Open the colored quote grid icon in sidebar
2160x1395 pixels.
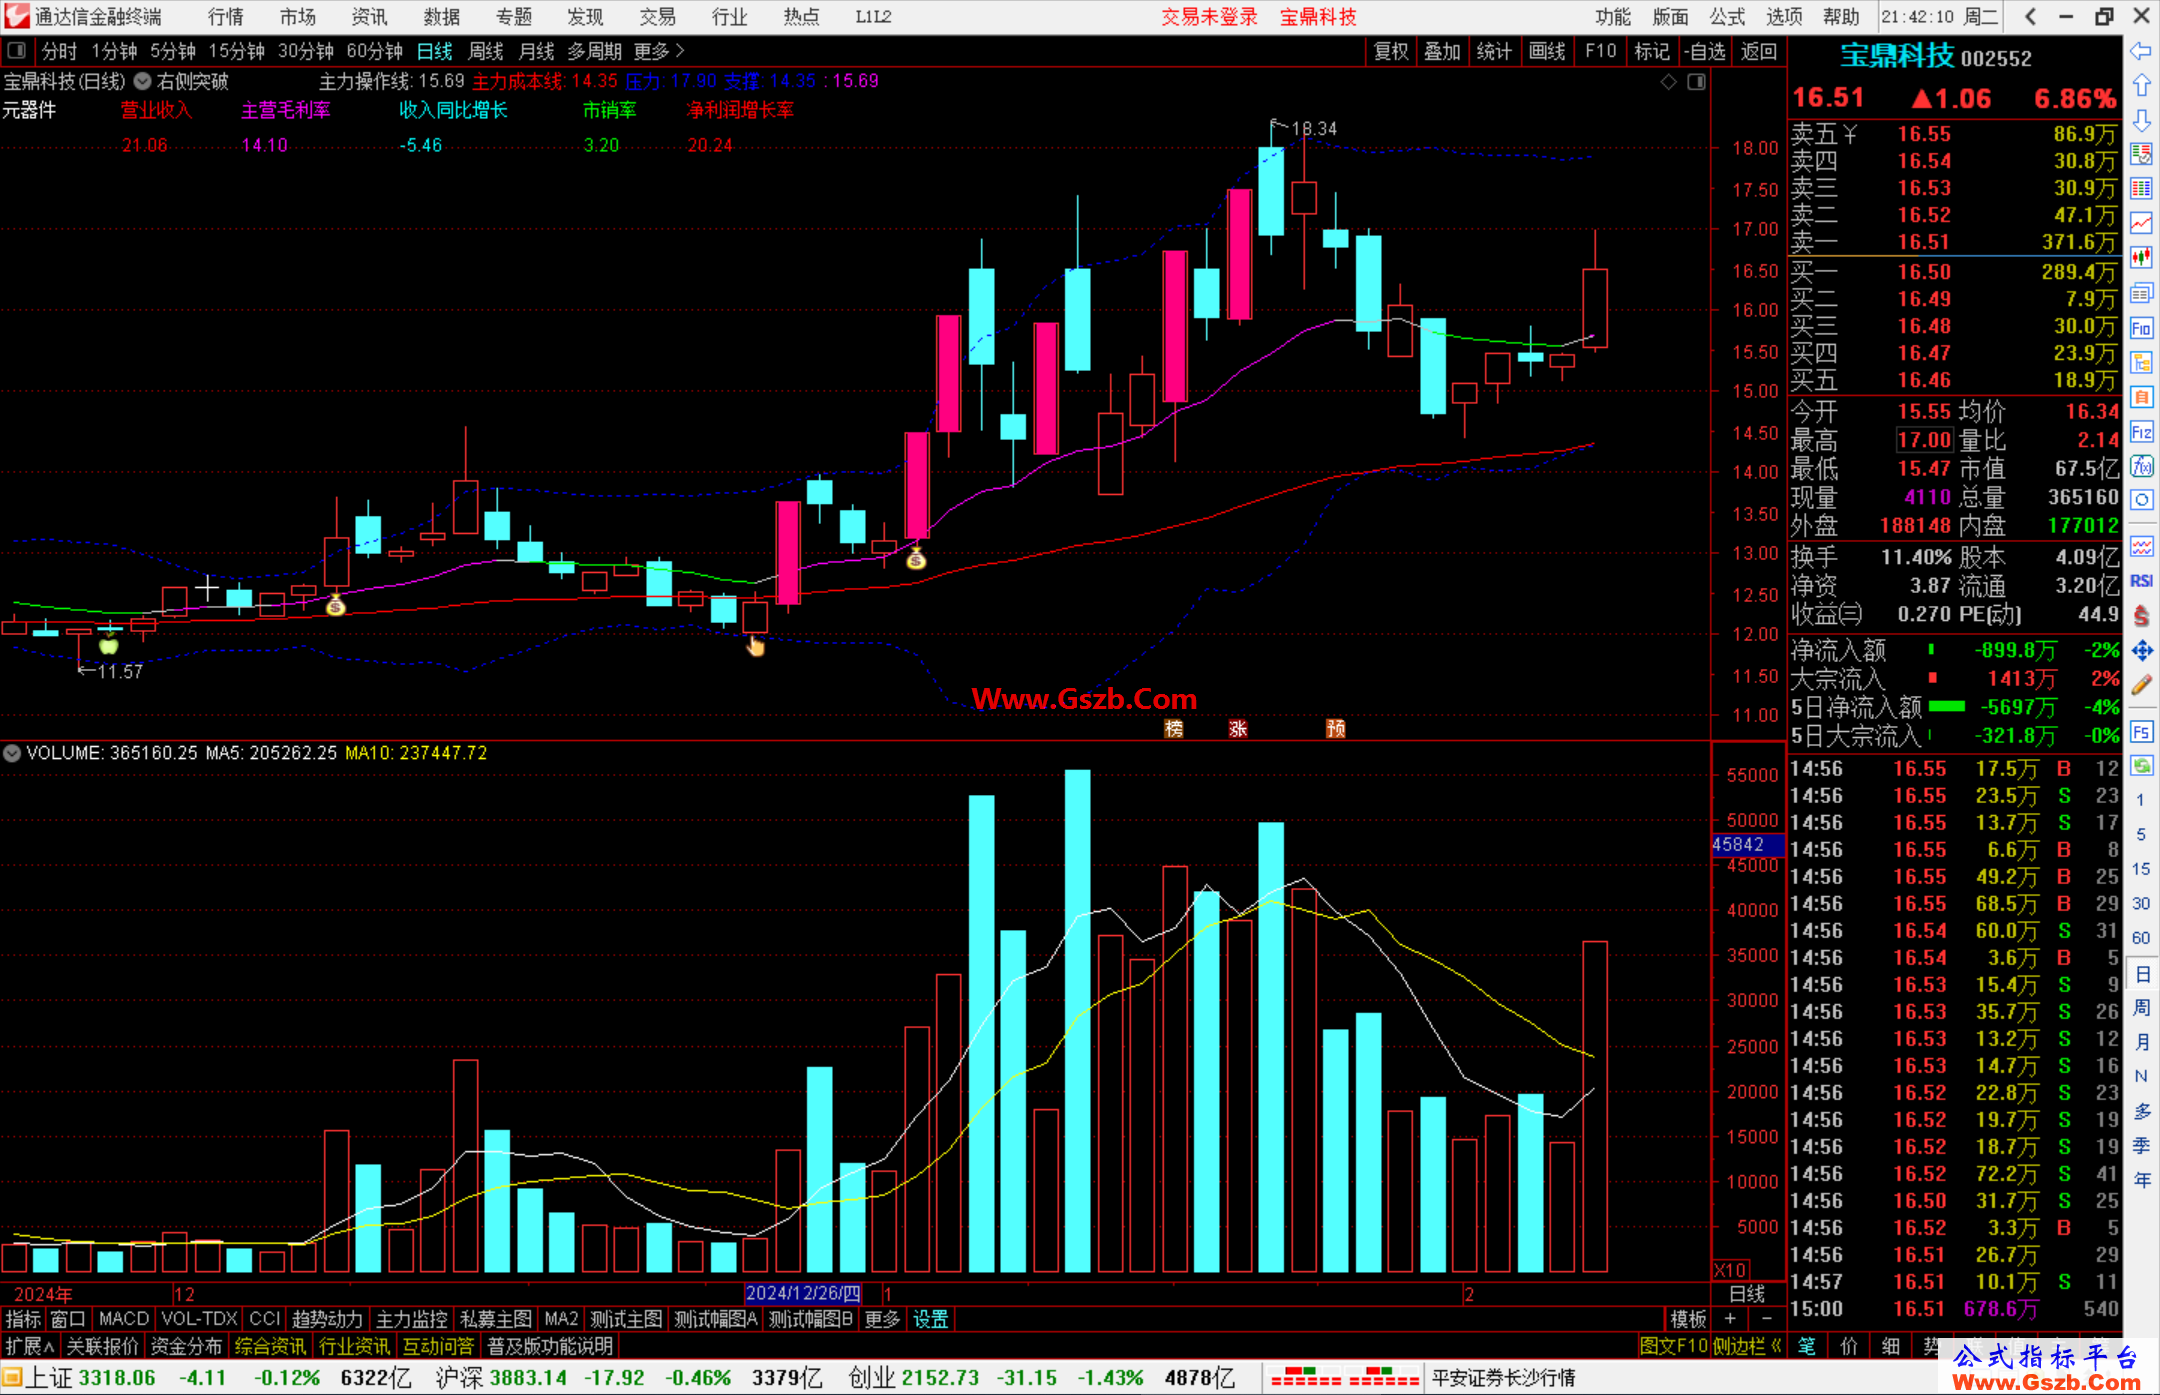[x=2141, y=189]
